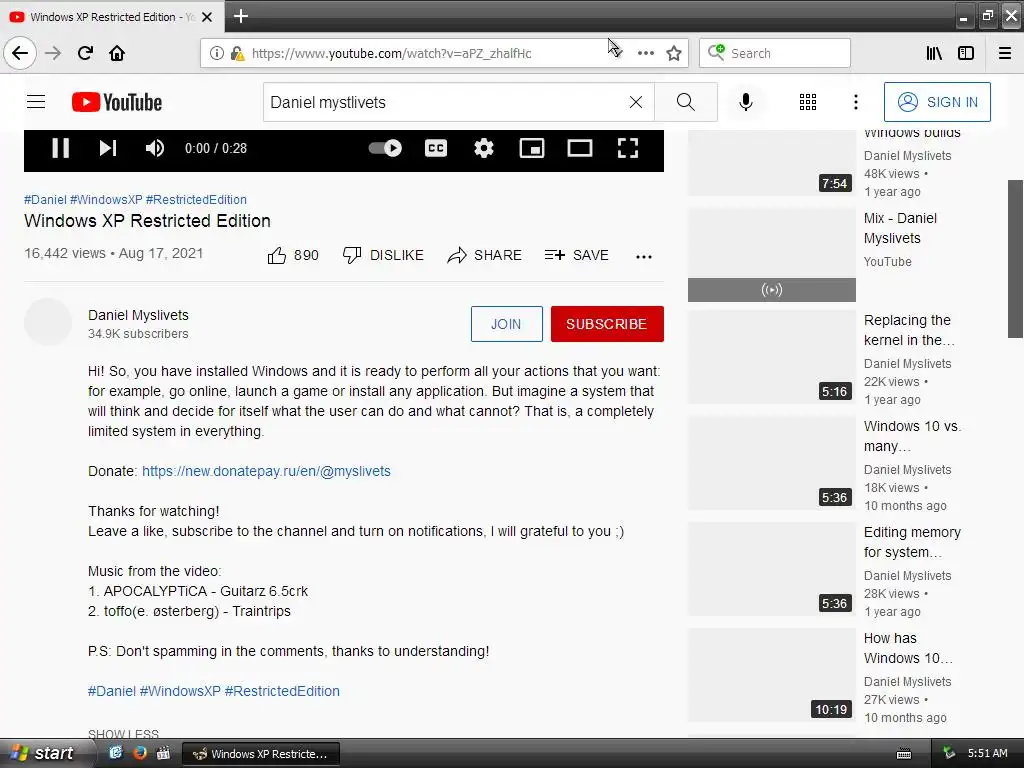Click DISLIKE on the video
The width and height of the screenshot is (1024, 768).
(x=383, y=255)
